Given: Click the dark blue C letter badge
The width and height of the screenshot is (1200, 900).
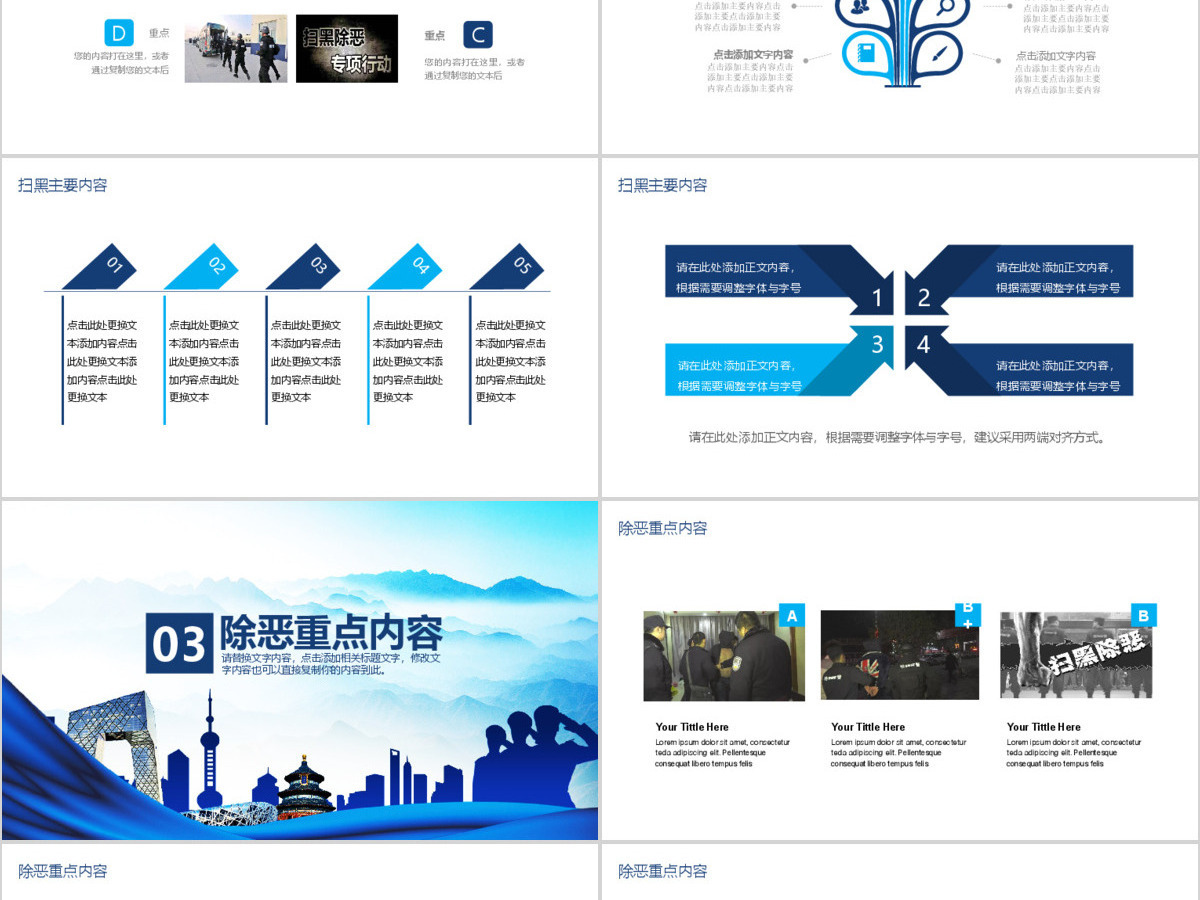Looking at the screenshot, I should click(478, 35).
